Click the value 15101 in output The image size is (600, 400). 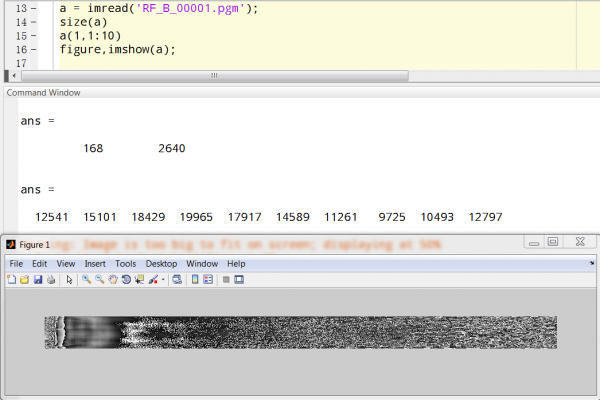tap(100, 217)
